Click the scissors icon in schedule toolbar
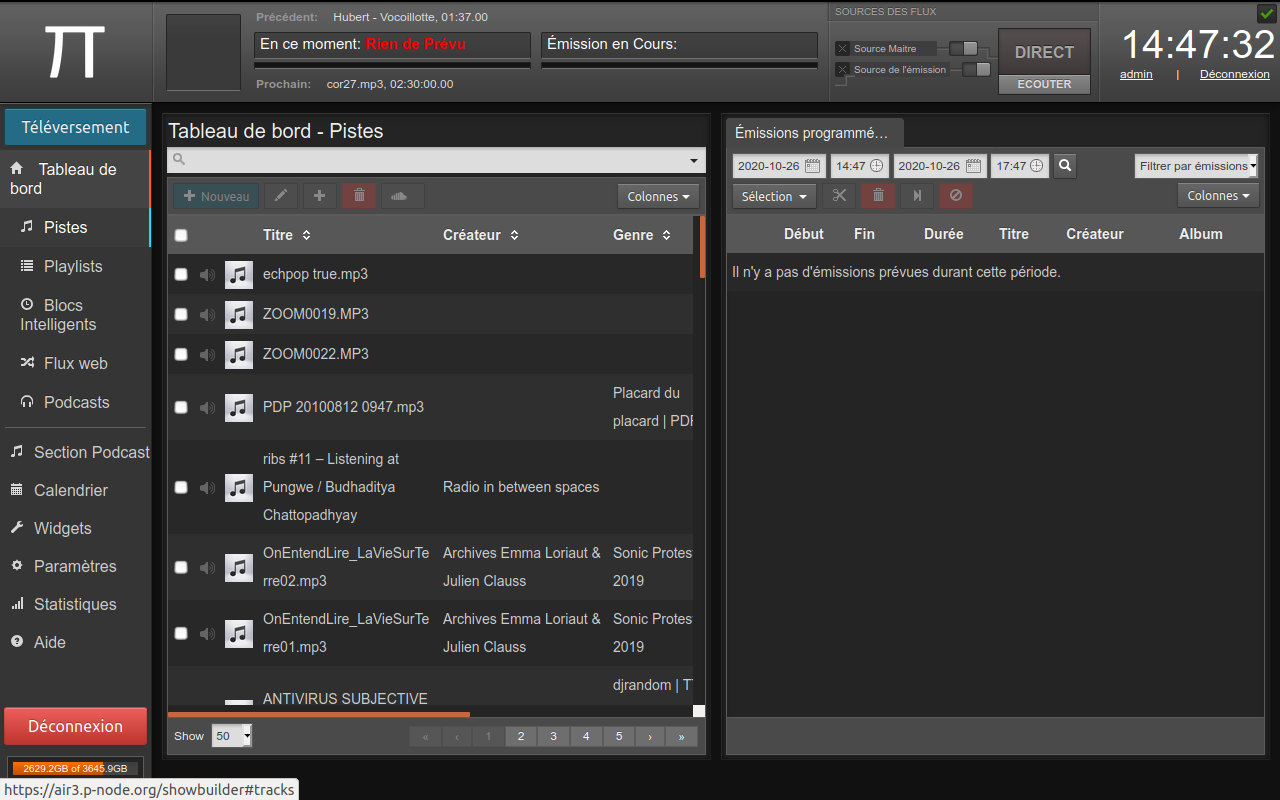This screenshot has width=1280, height=800. click(x=839, y=196)
